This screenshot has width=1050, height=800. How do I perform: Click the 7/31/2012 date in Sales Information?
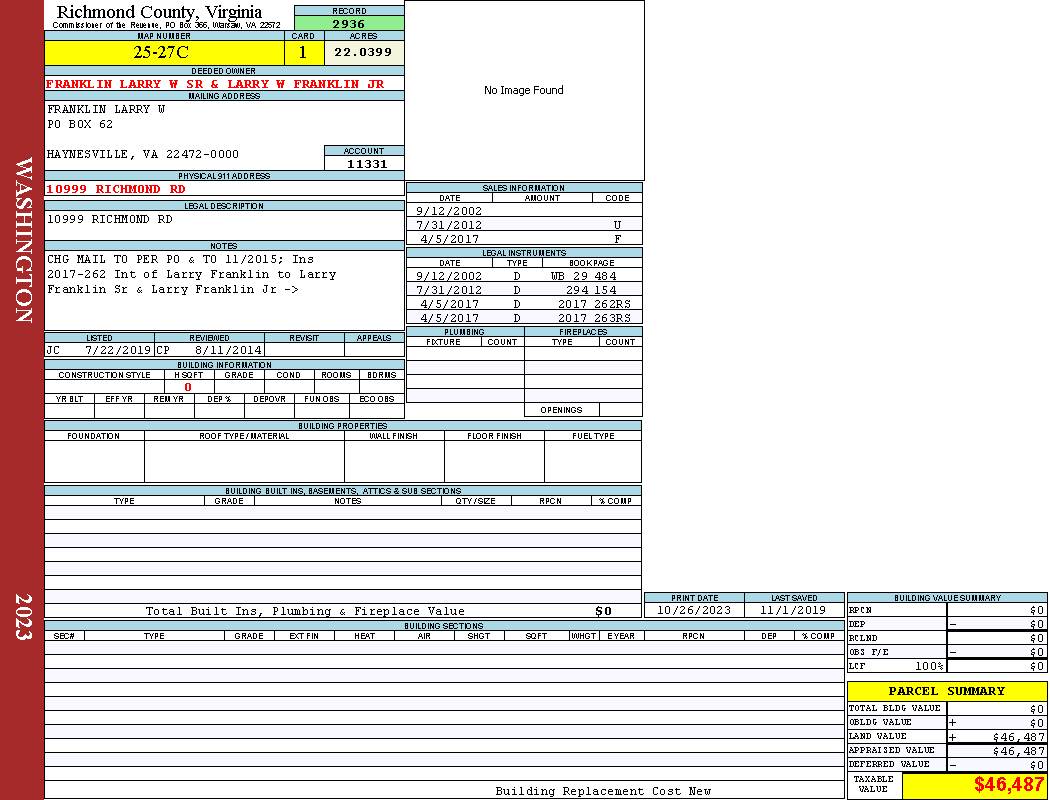449,225
